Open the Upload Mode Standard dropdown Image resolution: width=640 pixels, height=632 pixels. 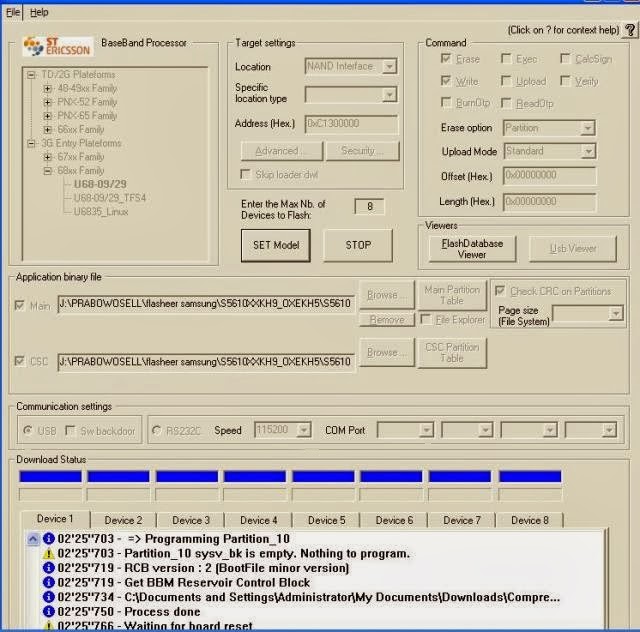588,151
